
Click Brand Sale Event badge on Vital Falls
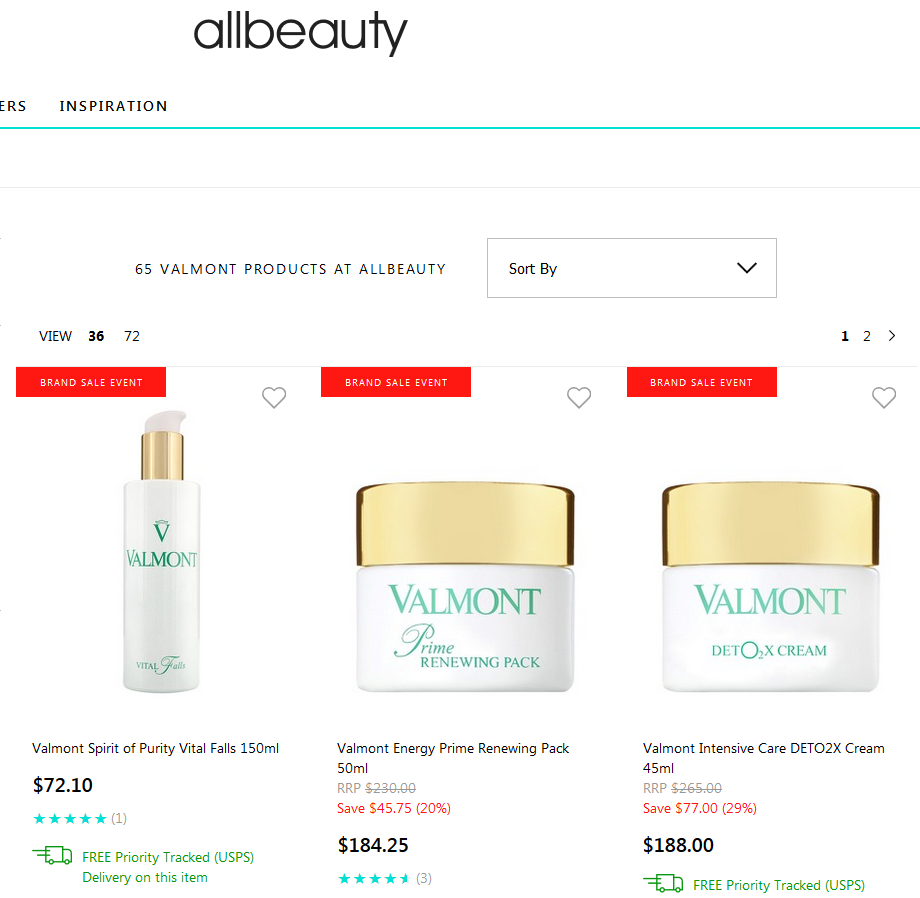[x=91, y=382]
